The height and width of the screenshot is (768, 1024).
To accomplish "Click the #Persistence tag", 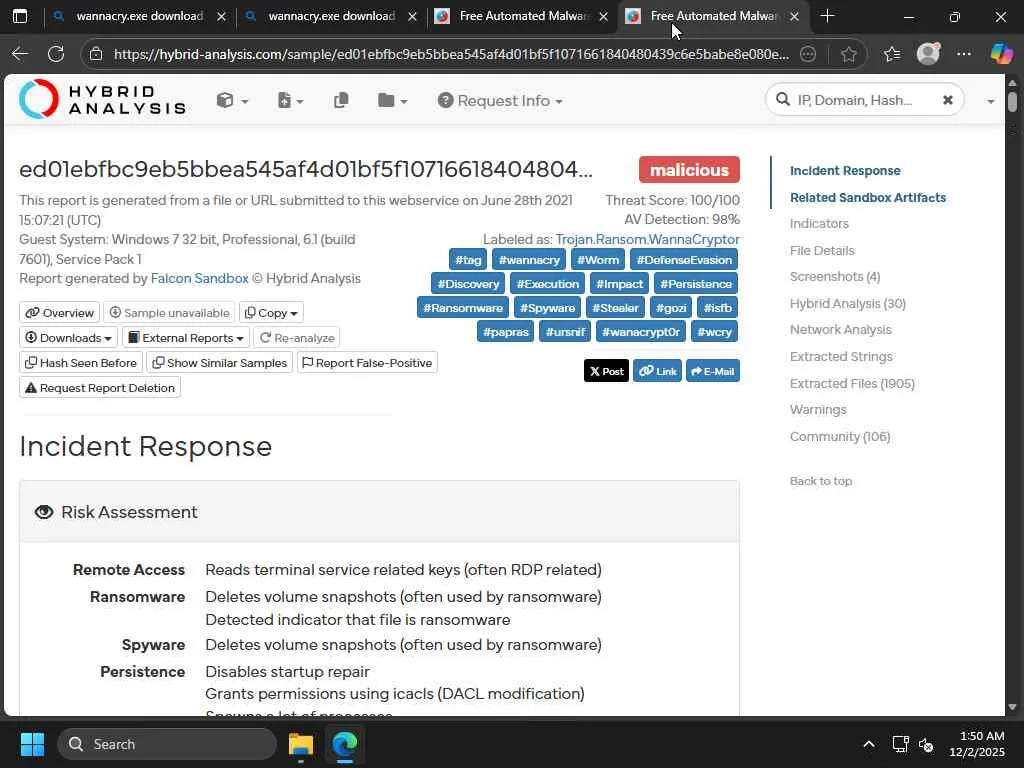I will click(x=696, y=284).
